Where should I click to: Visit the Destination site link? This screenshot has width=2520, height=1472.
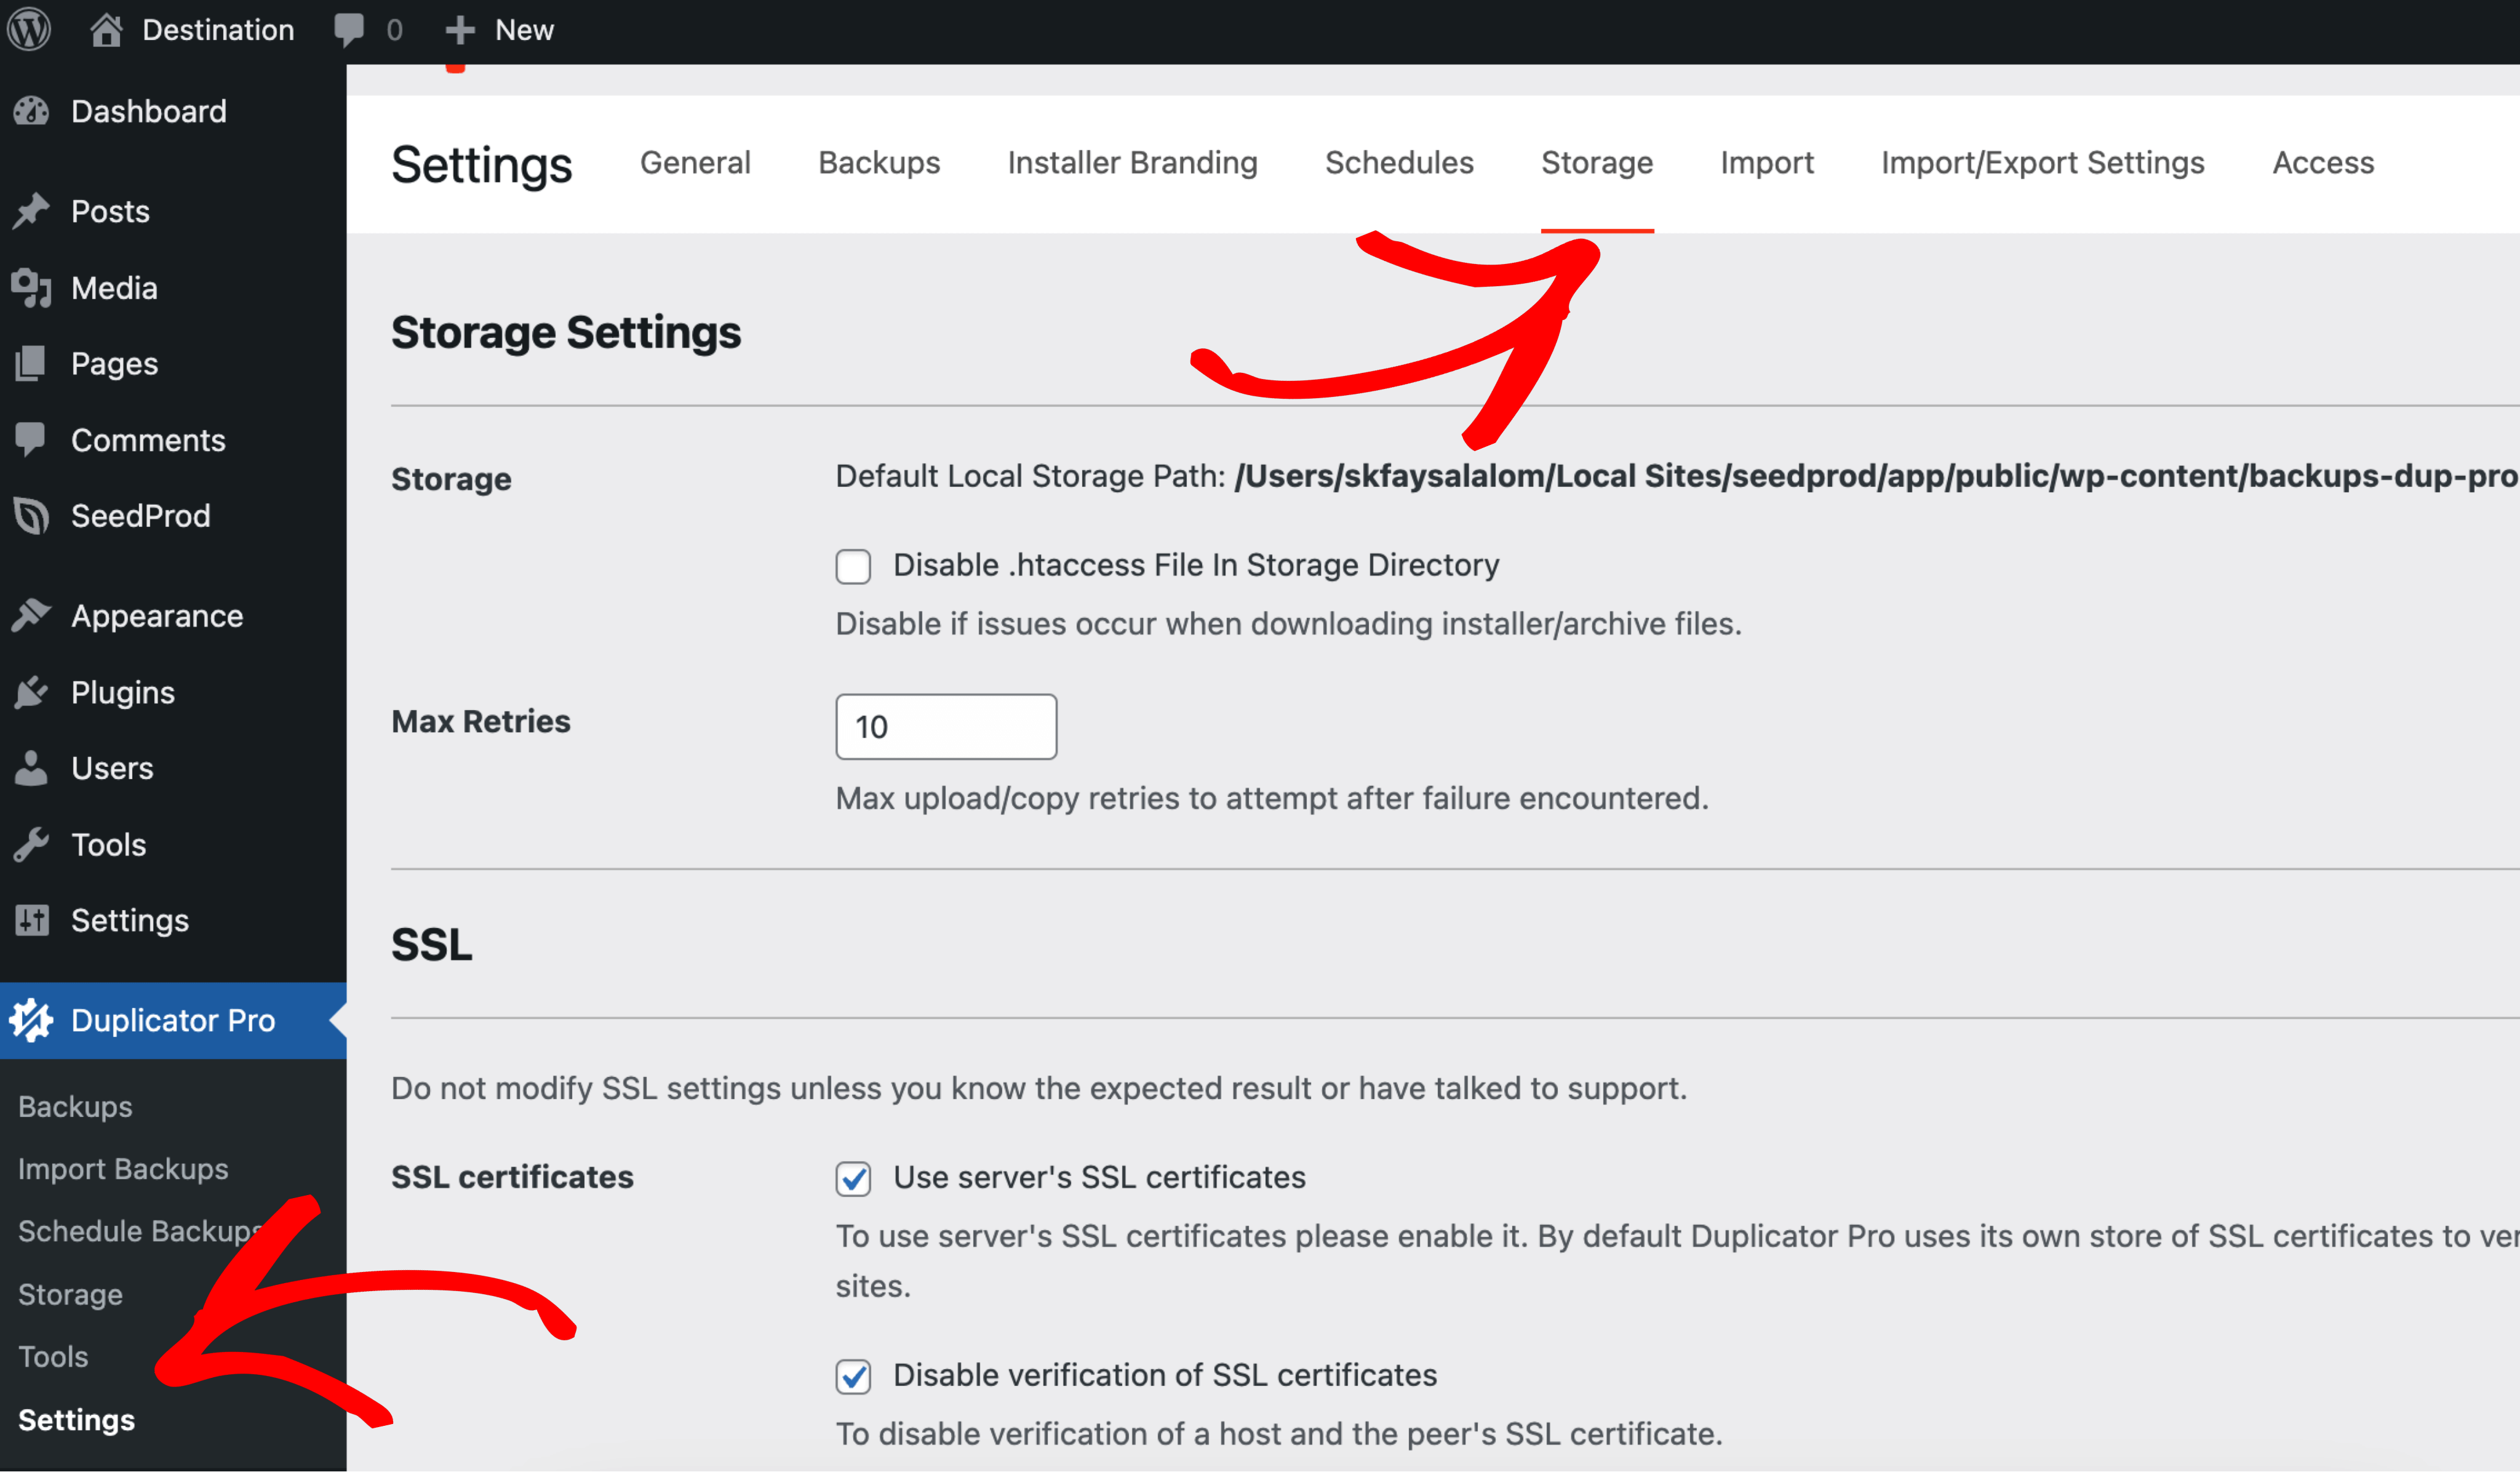[x=218, y=30]
